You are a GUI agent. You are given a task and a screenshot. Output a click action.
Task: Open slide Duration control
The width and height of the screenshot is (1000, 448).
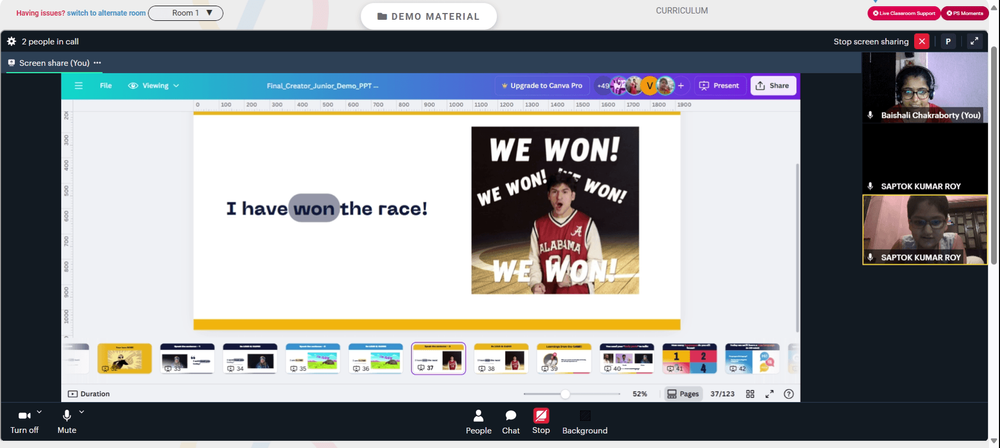(x=89, y=394)
